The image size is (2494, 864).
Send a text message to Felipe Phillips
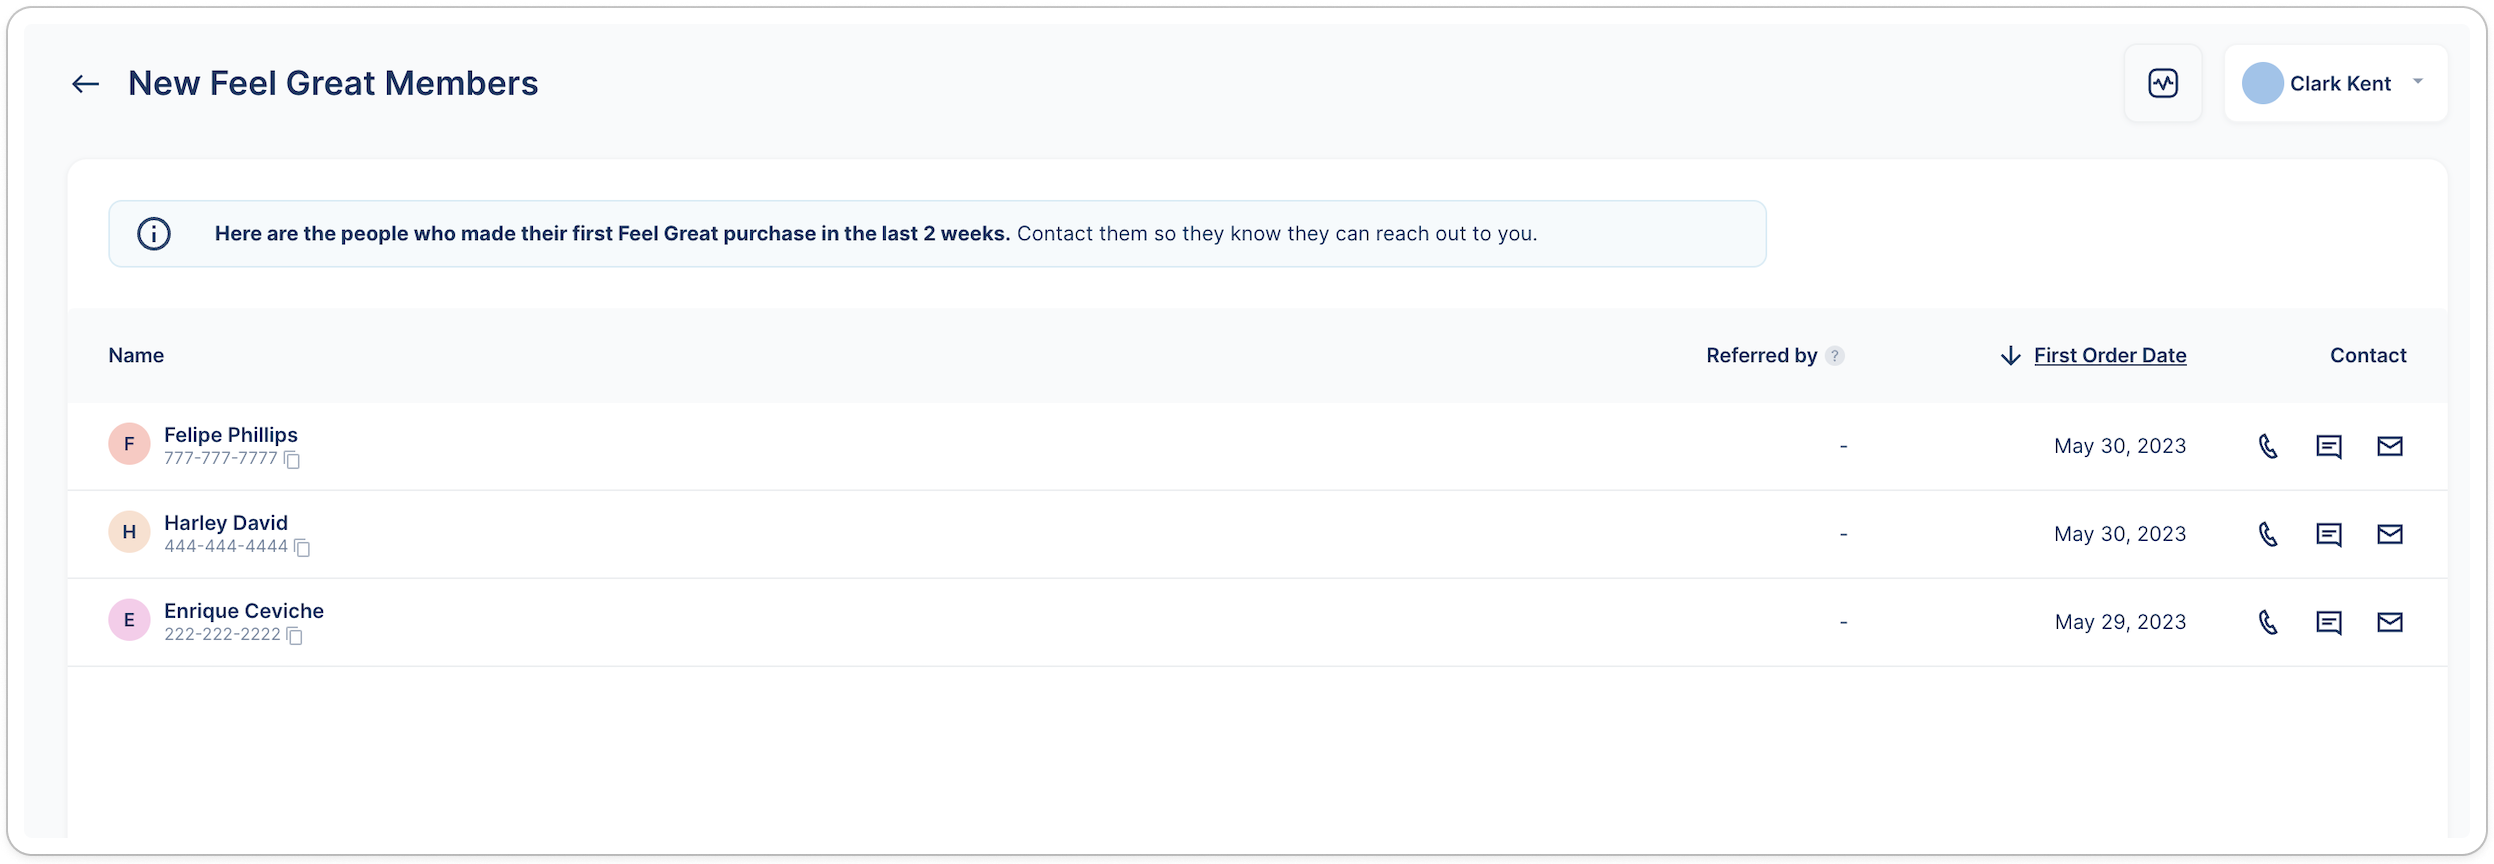pos(2328,446)
